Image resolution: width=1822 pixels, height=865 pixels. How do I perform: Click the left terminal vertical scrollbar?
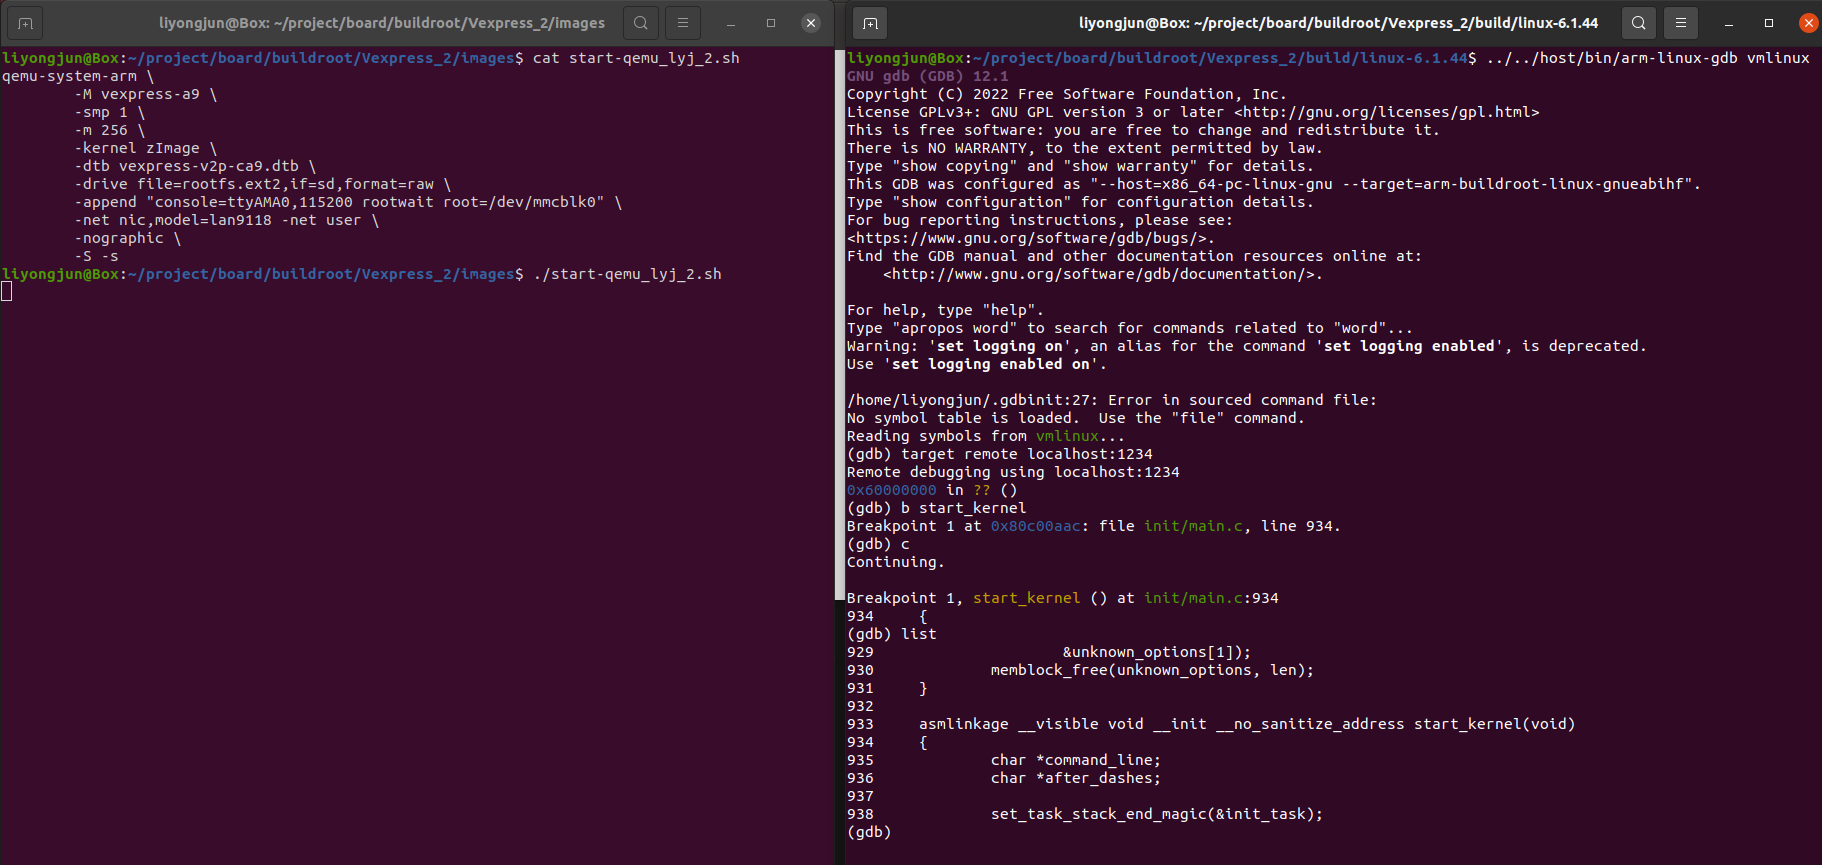[x=839, y=325]
